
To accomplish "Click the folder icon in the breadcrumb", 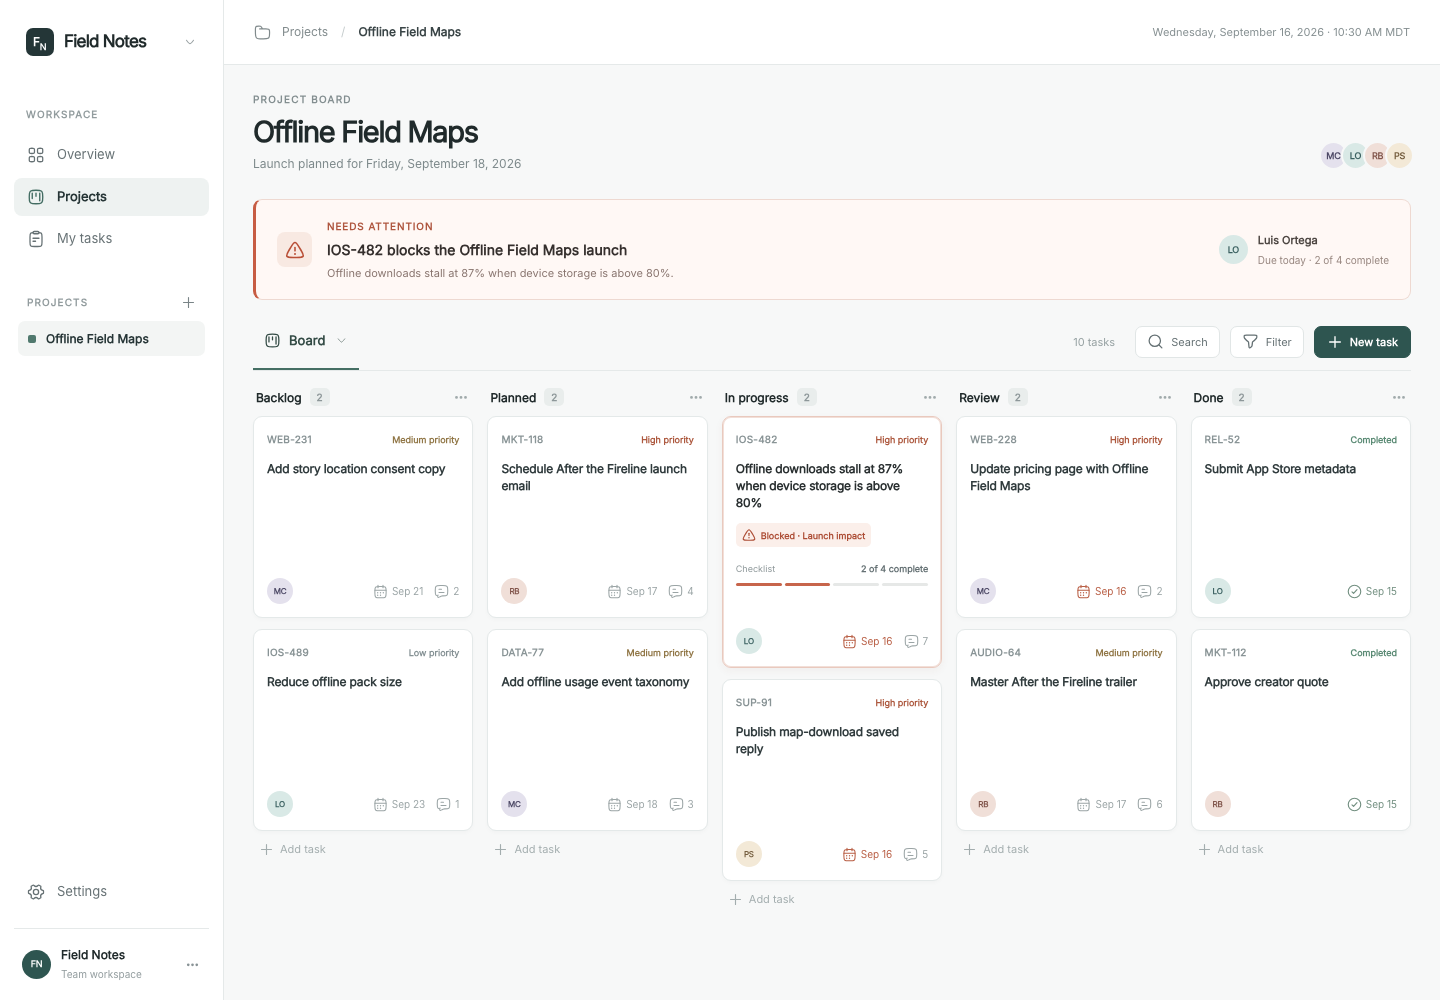I will click(x=263, y=32).
